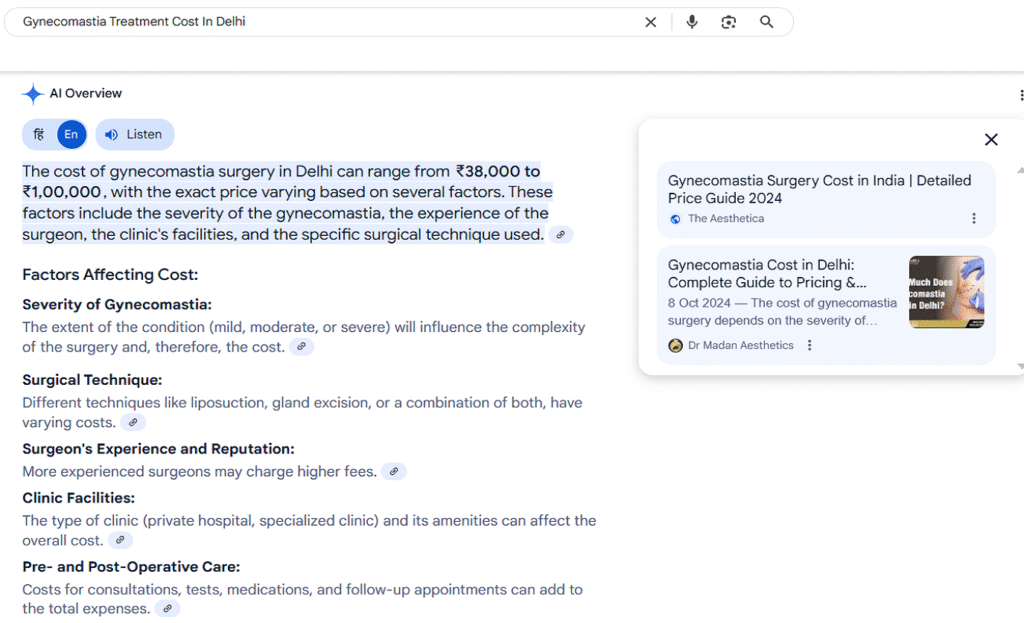The width and height of the screenshot is (1024, 623).
Task: Click the Surgical Technique heading
Action: (x=92, y=380)
